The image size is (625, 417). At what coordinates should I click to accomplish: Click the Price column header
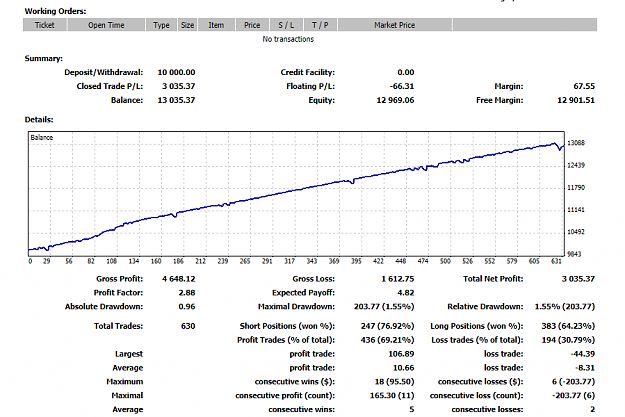point(252,25)
